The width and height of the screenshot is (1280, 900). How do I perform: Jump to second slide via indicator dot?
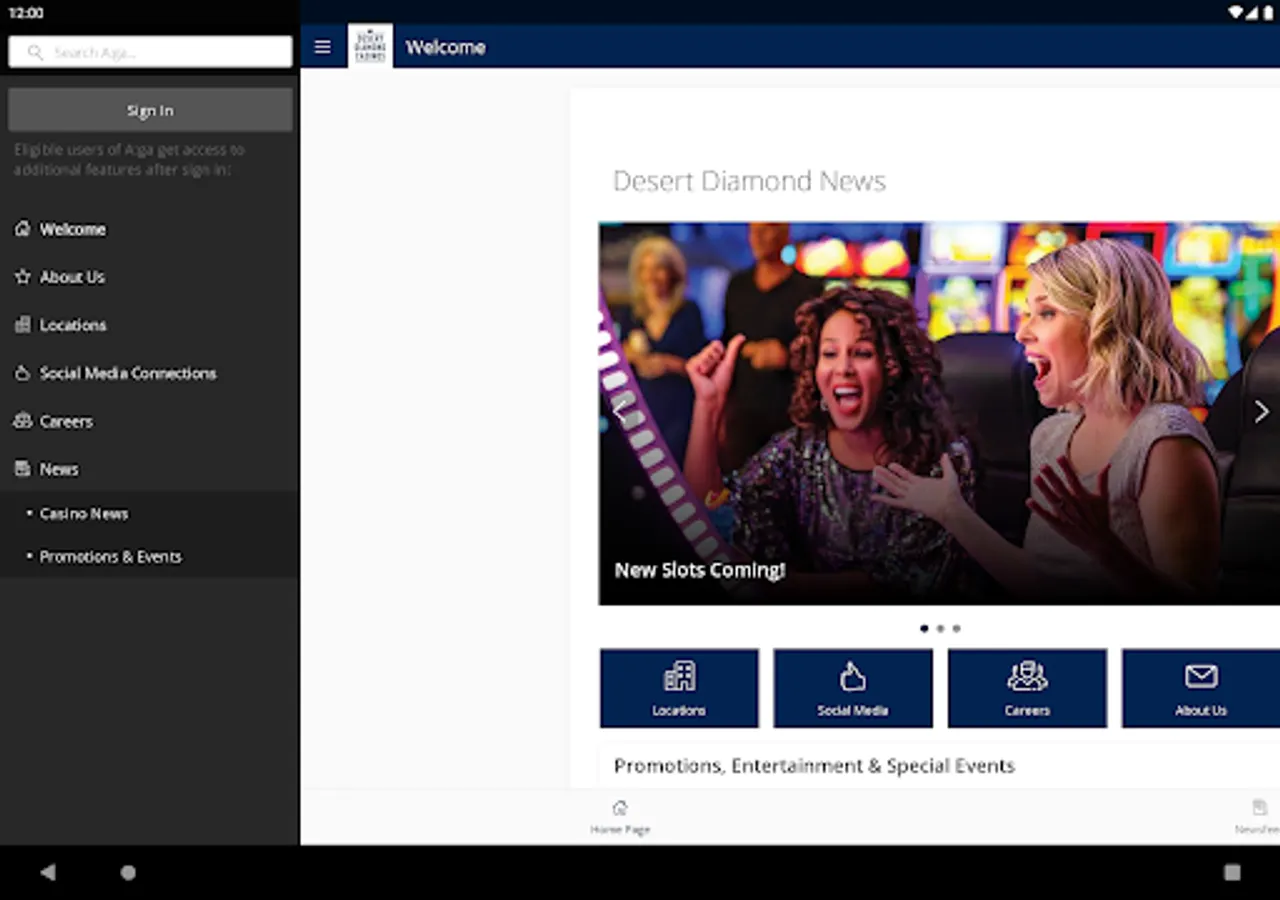click(x=940, y=628)
